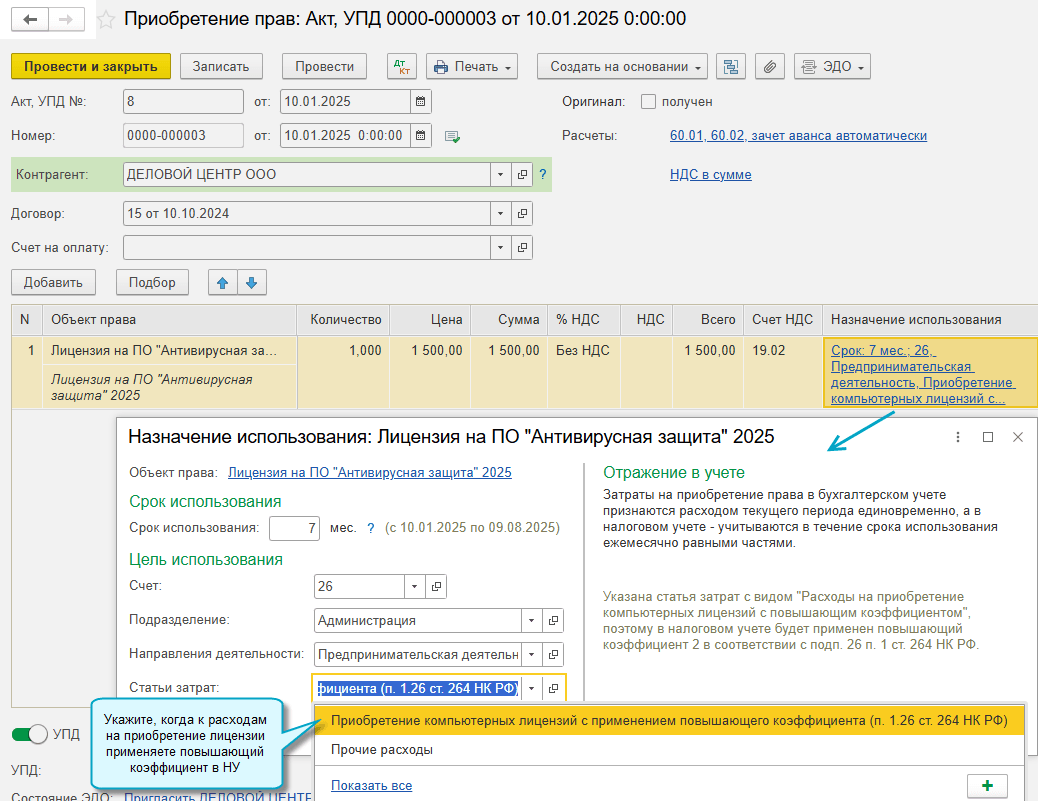Open the document structure and relations icon
The image size is (1038, 801).
(x=731, y=66)
